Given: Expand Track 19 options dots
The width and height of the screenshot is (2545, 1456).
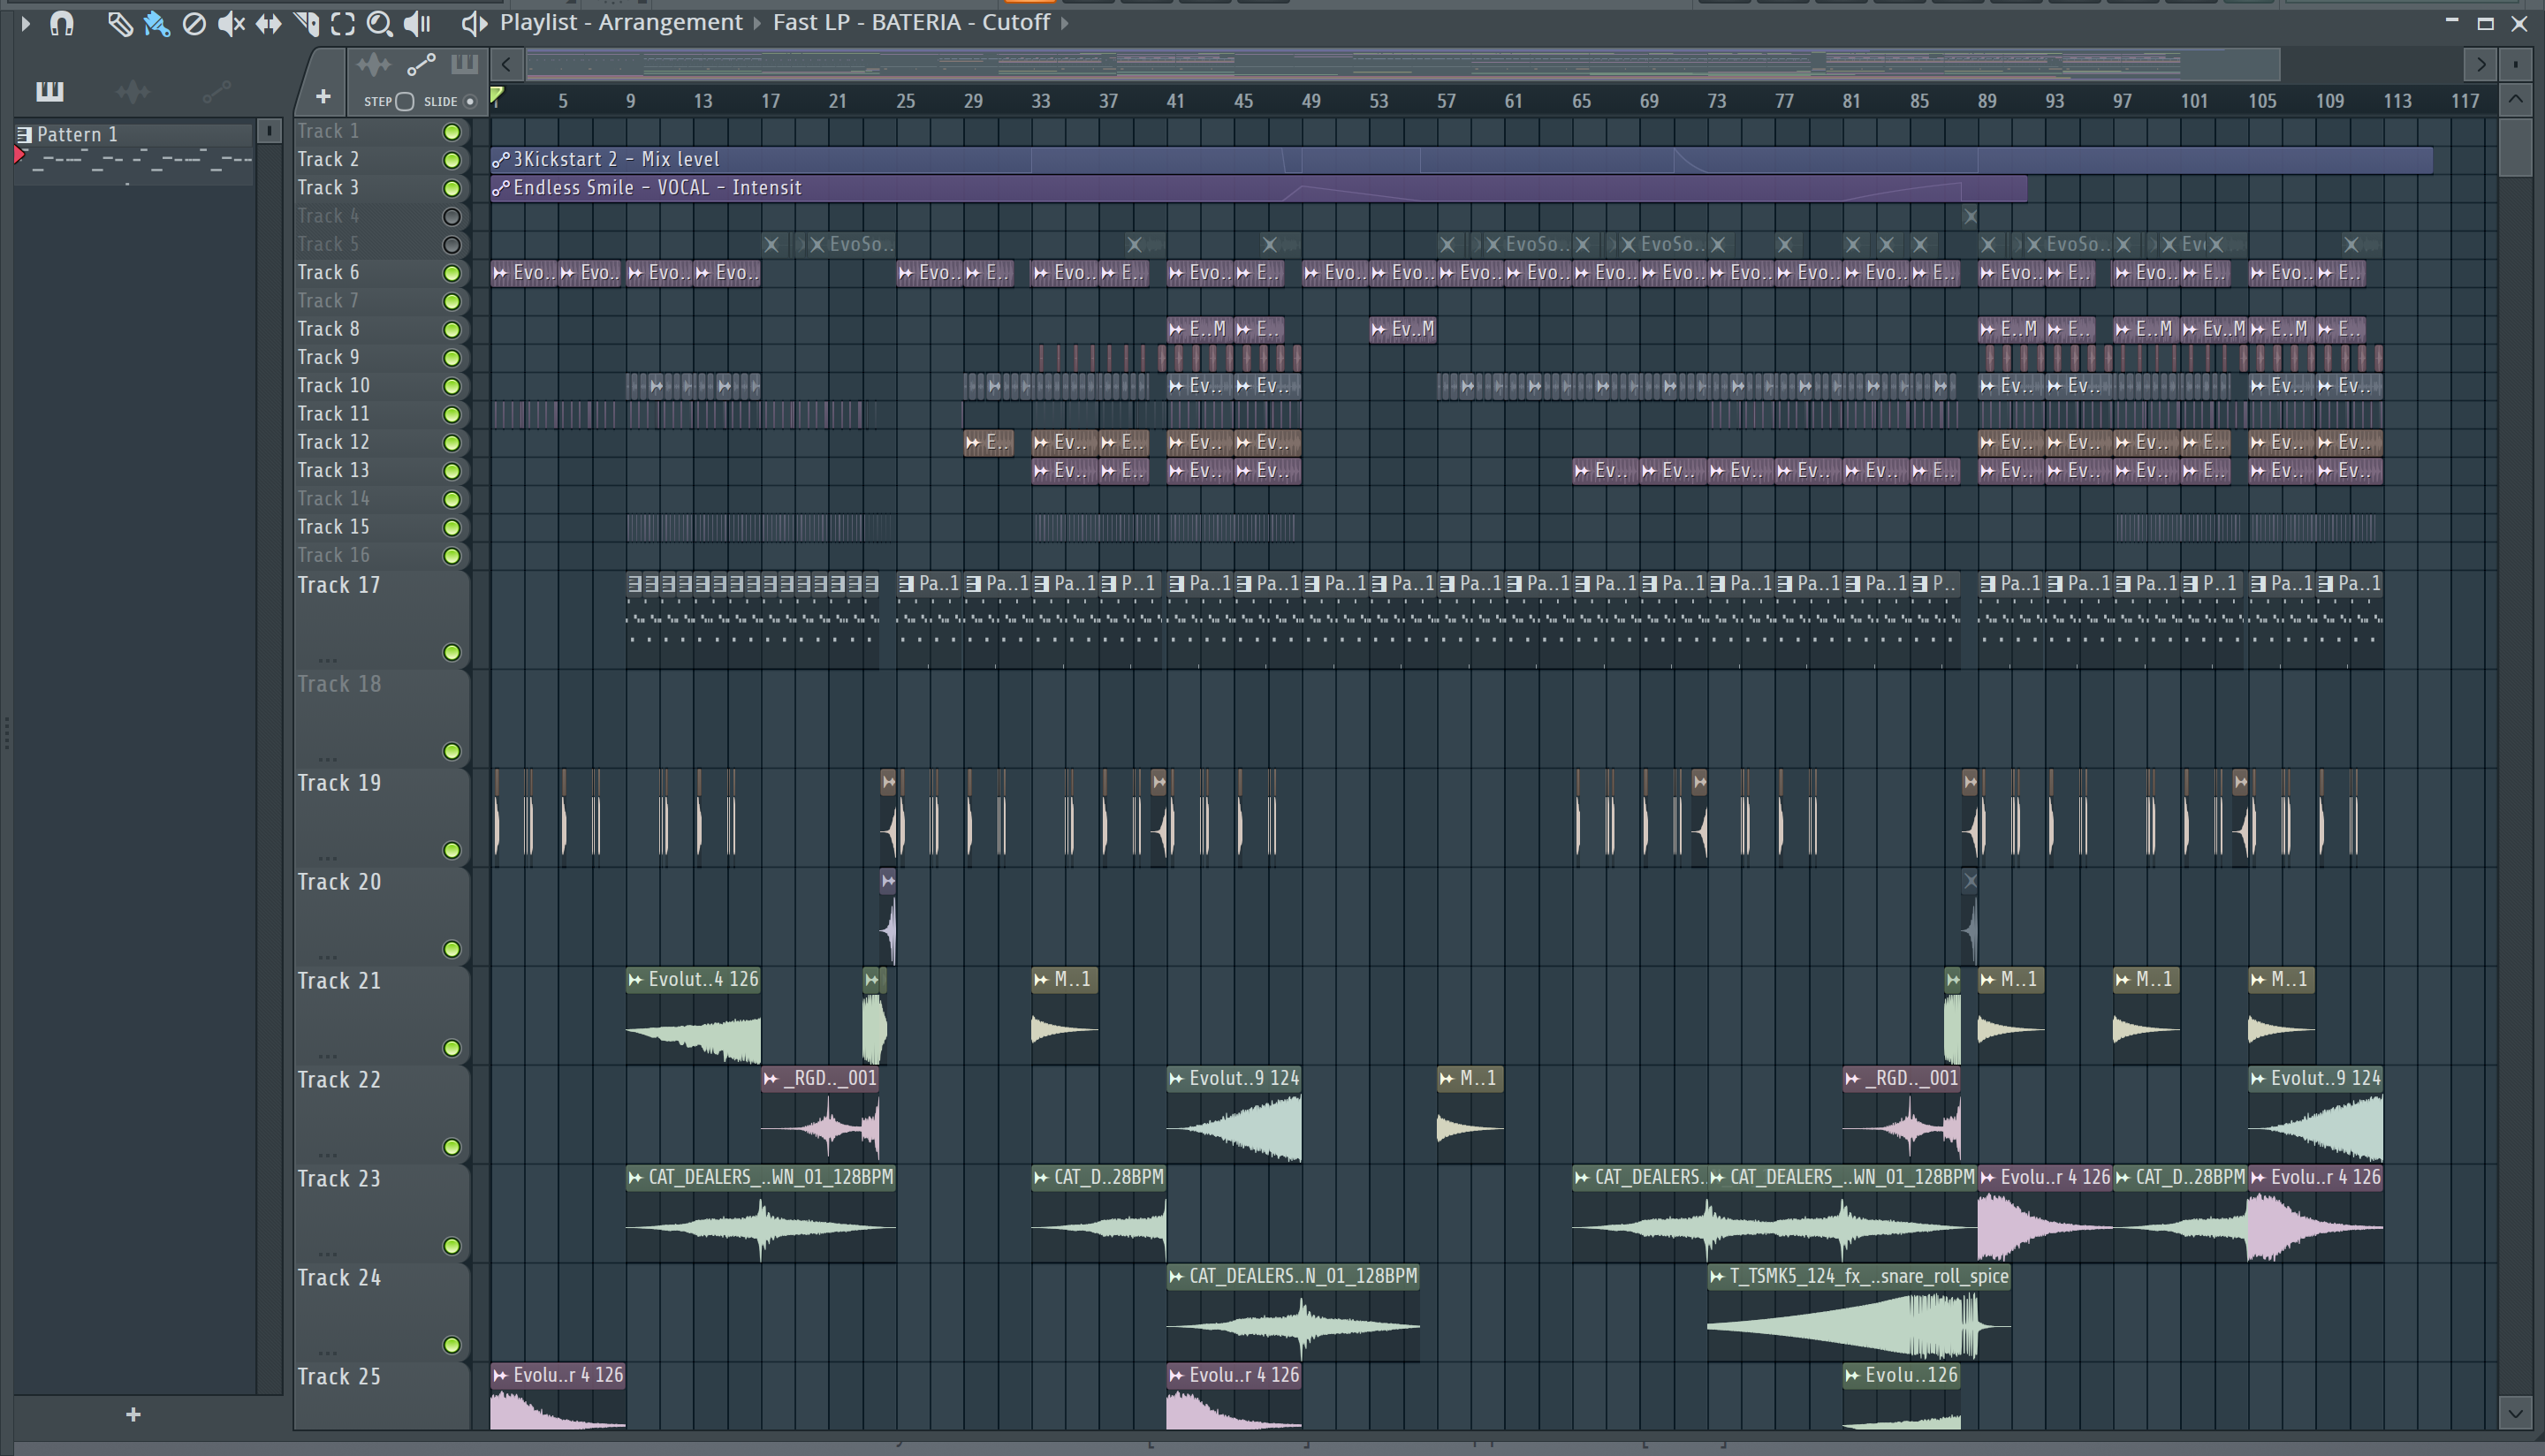Looking at the screenshot, I should pyautogui.click(x=327, y=858).
